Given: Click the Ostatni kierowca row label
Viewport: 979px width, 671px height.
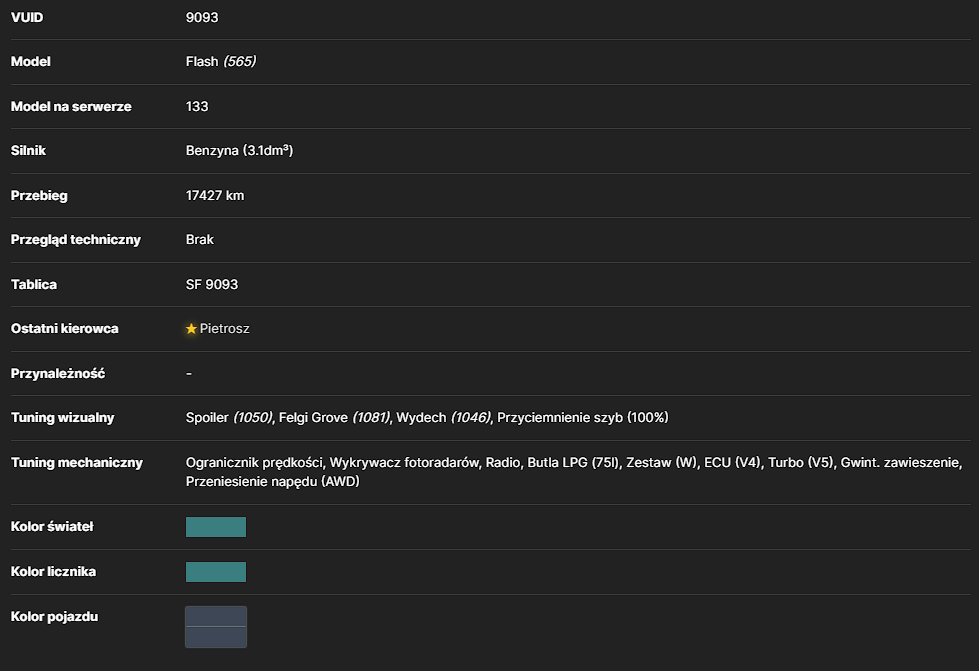Looking at the screenshot, I should (x=64, y=329).
